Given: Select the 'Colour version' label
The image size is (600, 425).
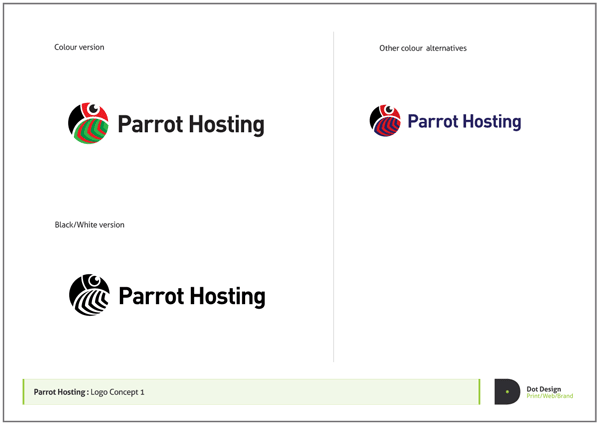Looking at the screenshot, I should [79, 47].
